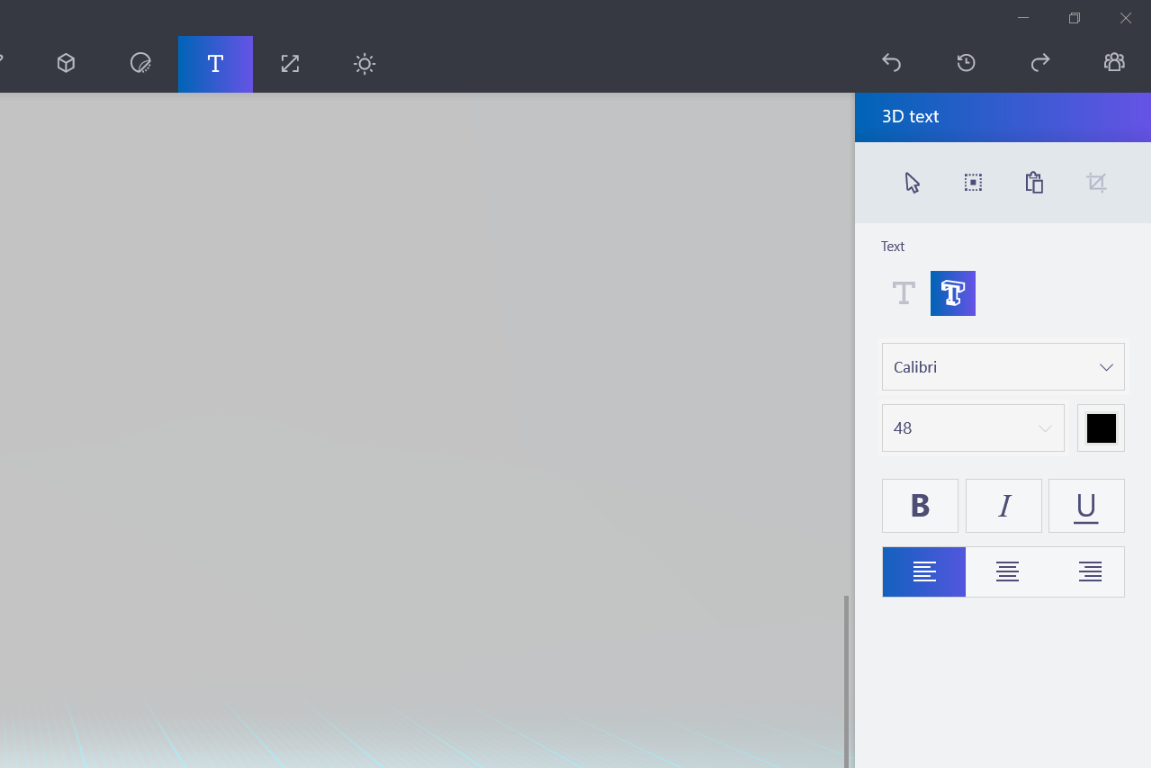The width and height of the screenshot is (1151, 768).
Task: Click the disabled Crop icon
Action: [x=1096, y=183]
